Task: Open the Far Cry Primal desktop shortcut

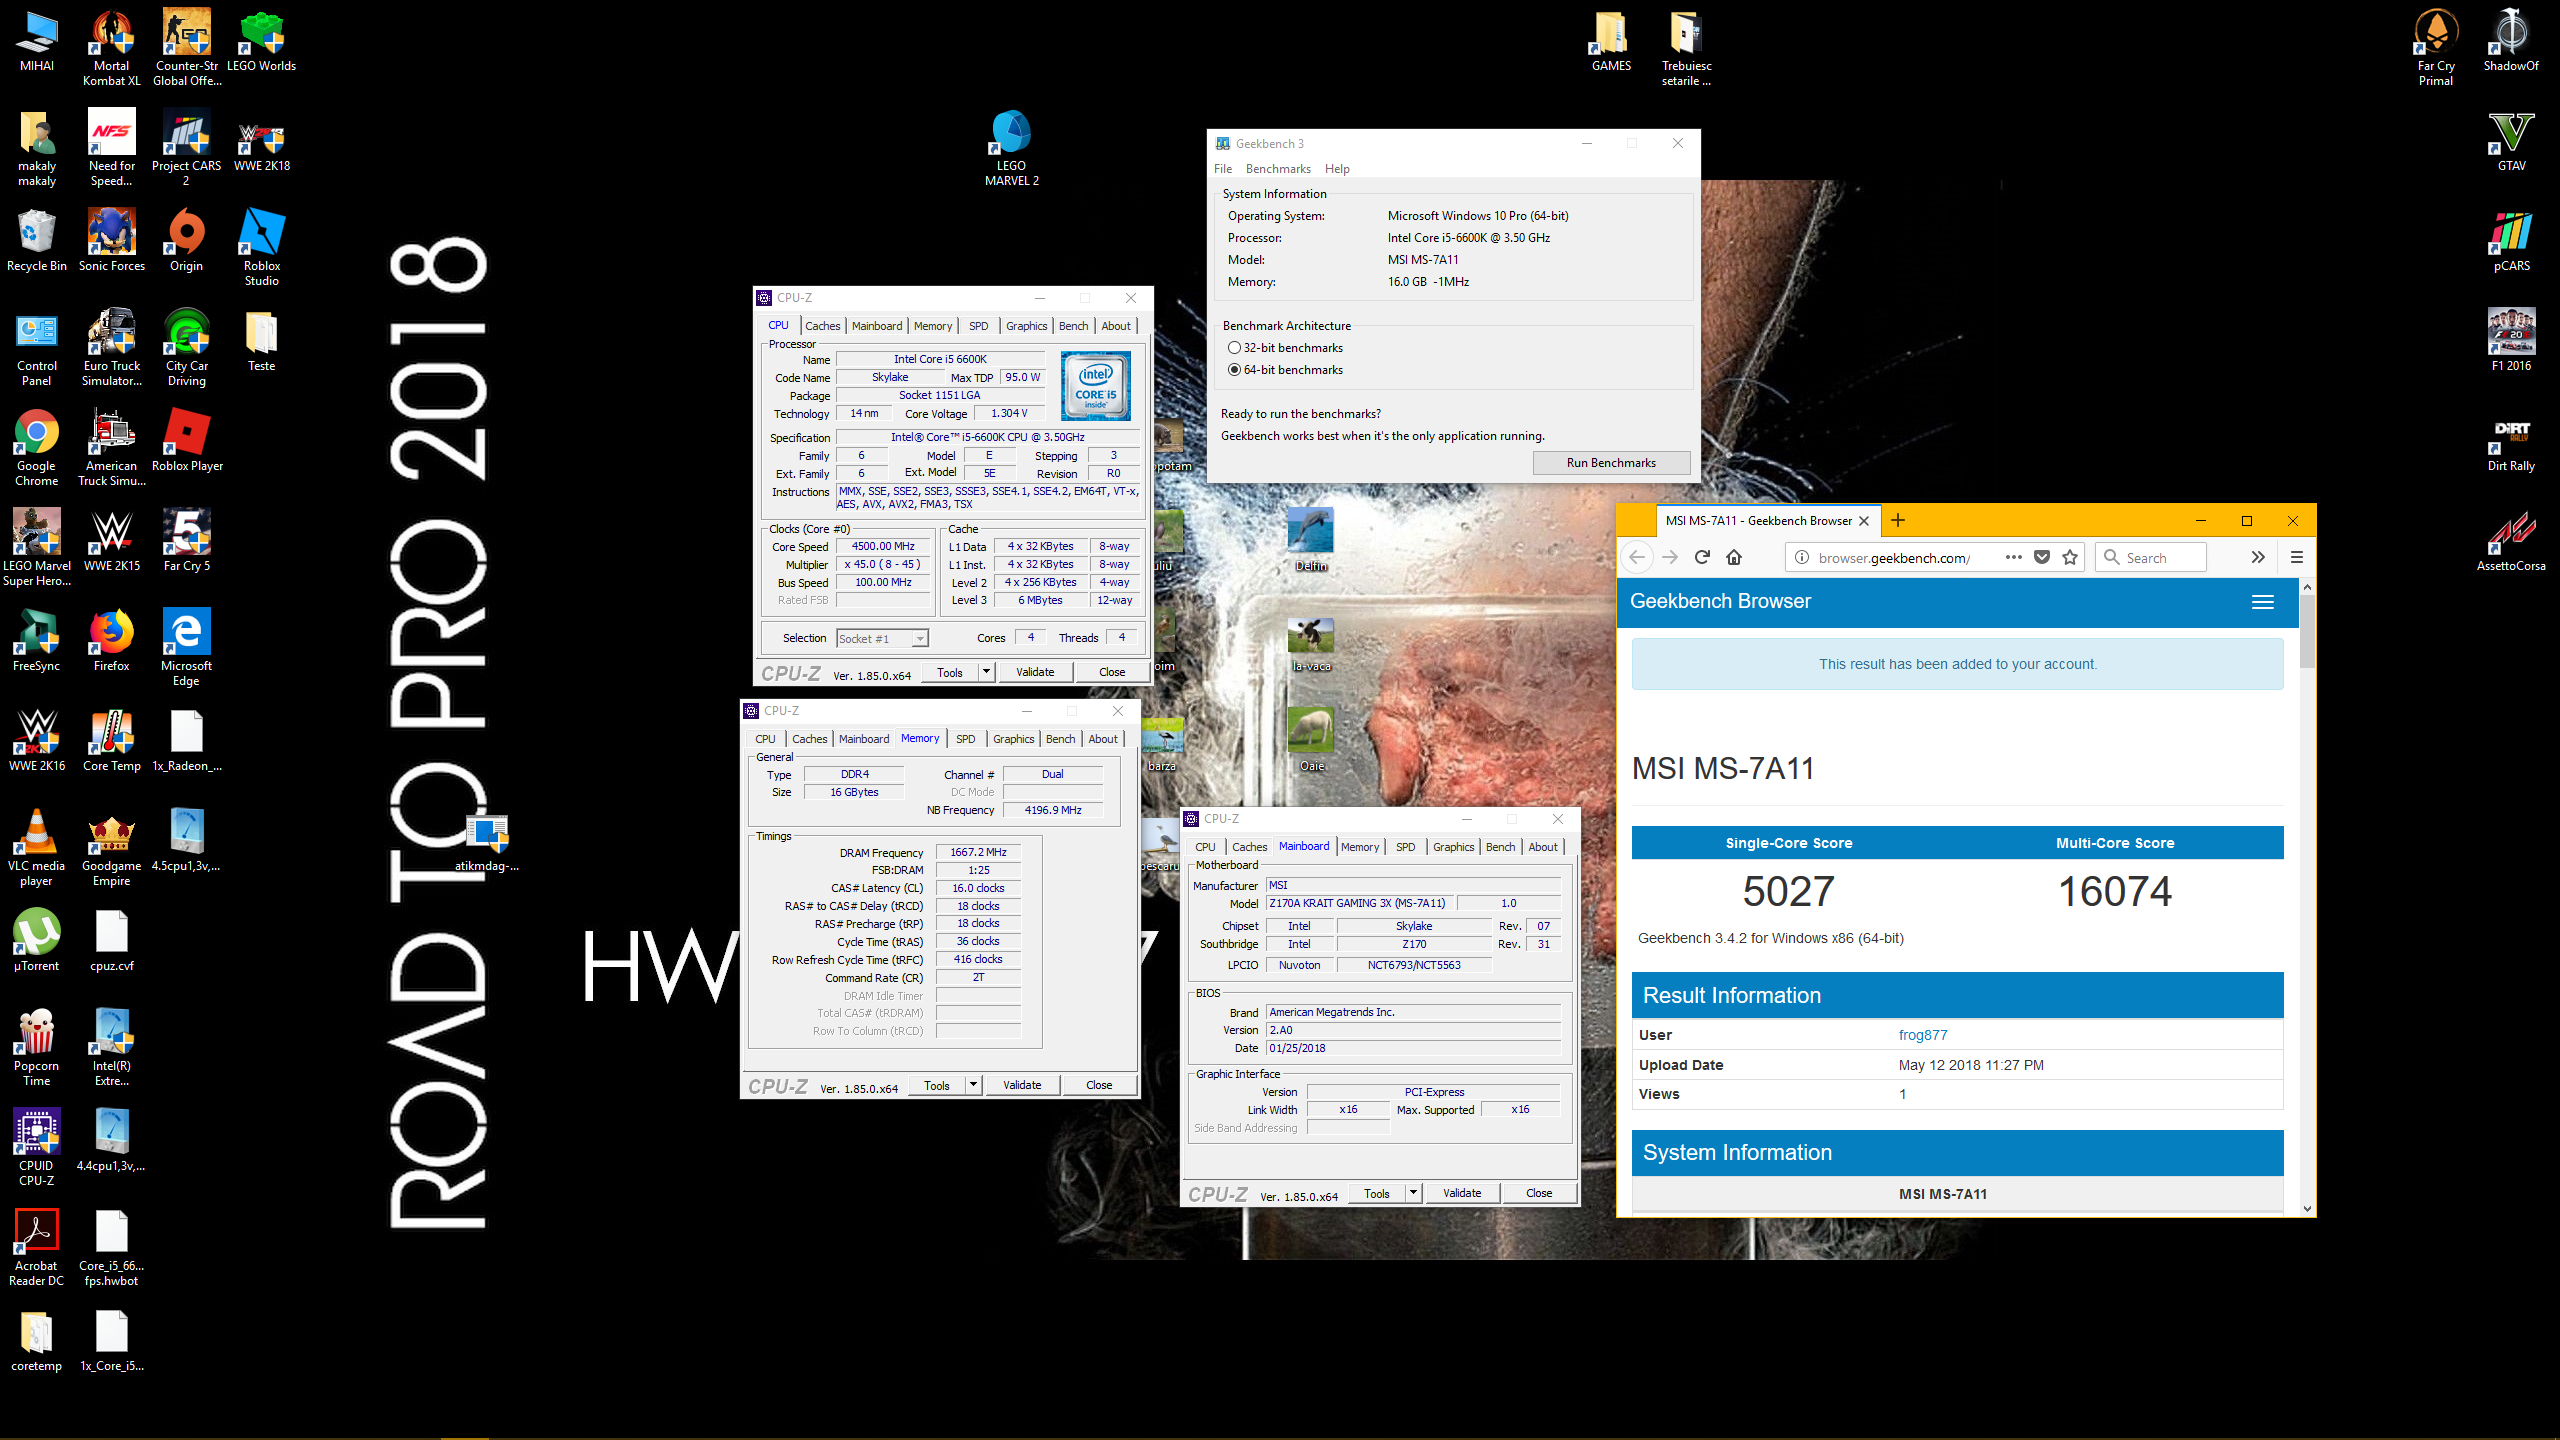Action: (2436, 48)
